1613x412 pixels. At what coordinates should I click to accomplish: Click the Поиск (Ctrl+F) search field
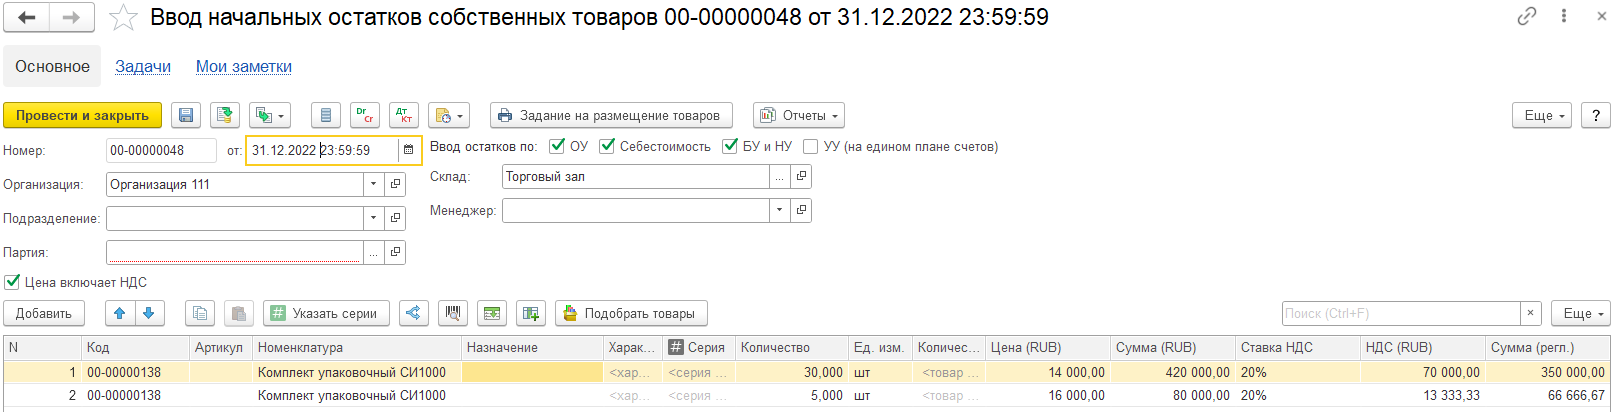click(1400, 314)
